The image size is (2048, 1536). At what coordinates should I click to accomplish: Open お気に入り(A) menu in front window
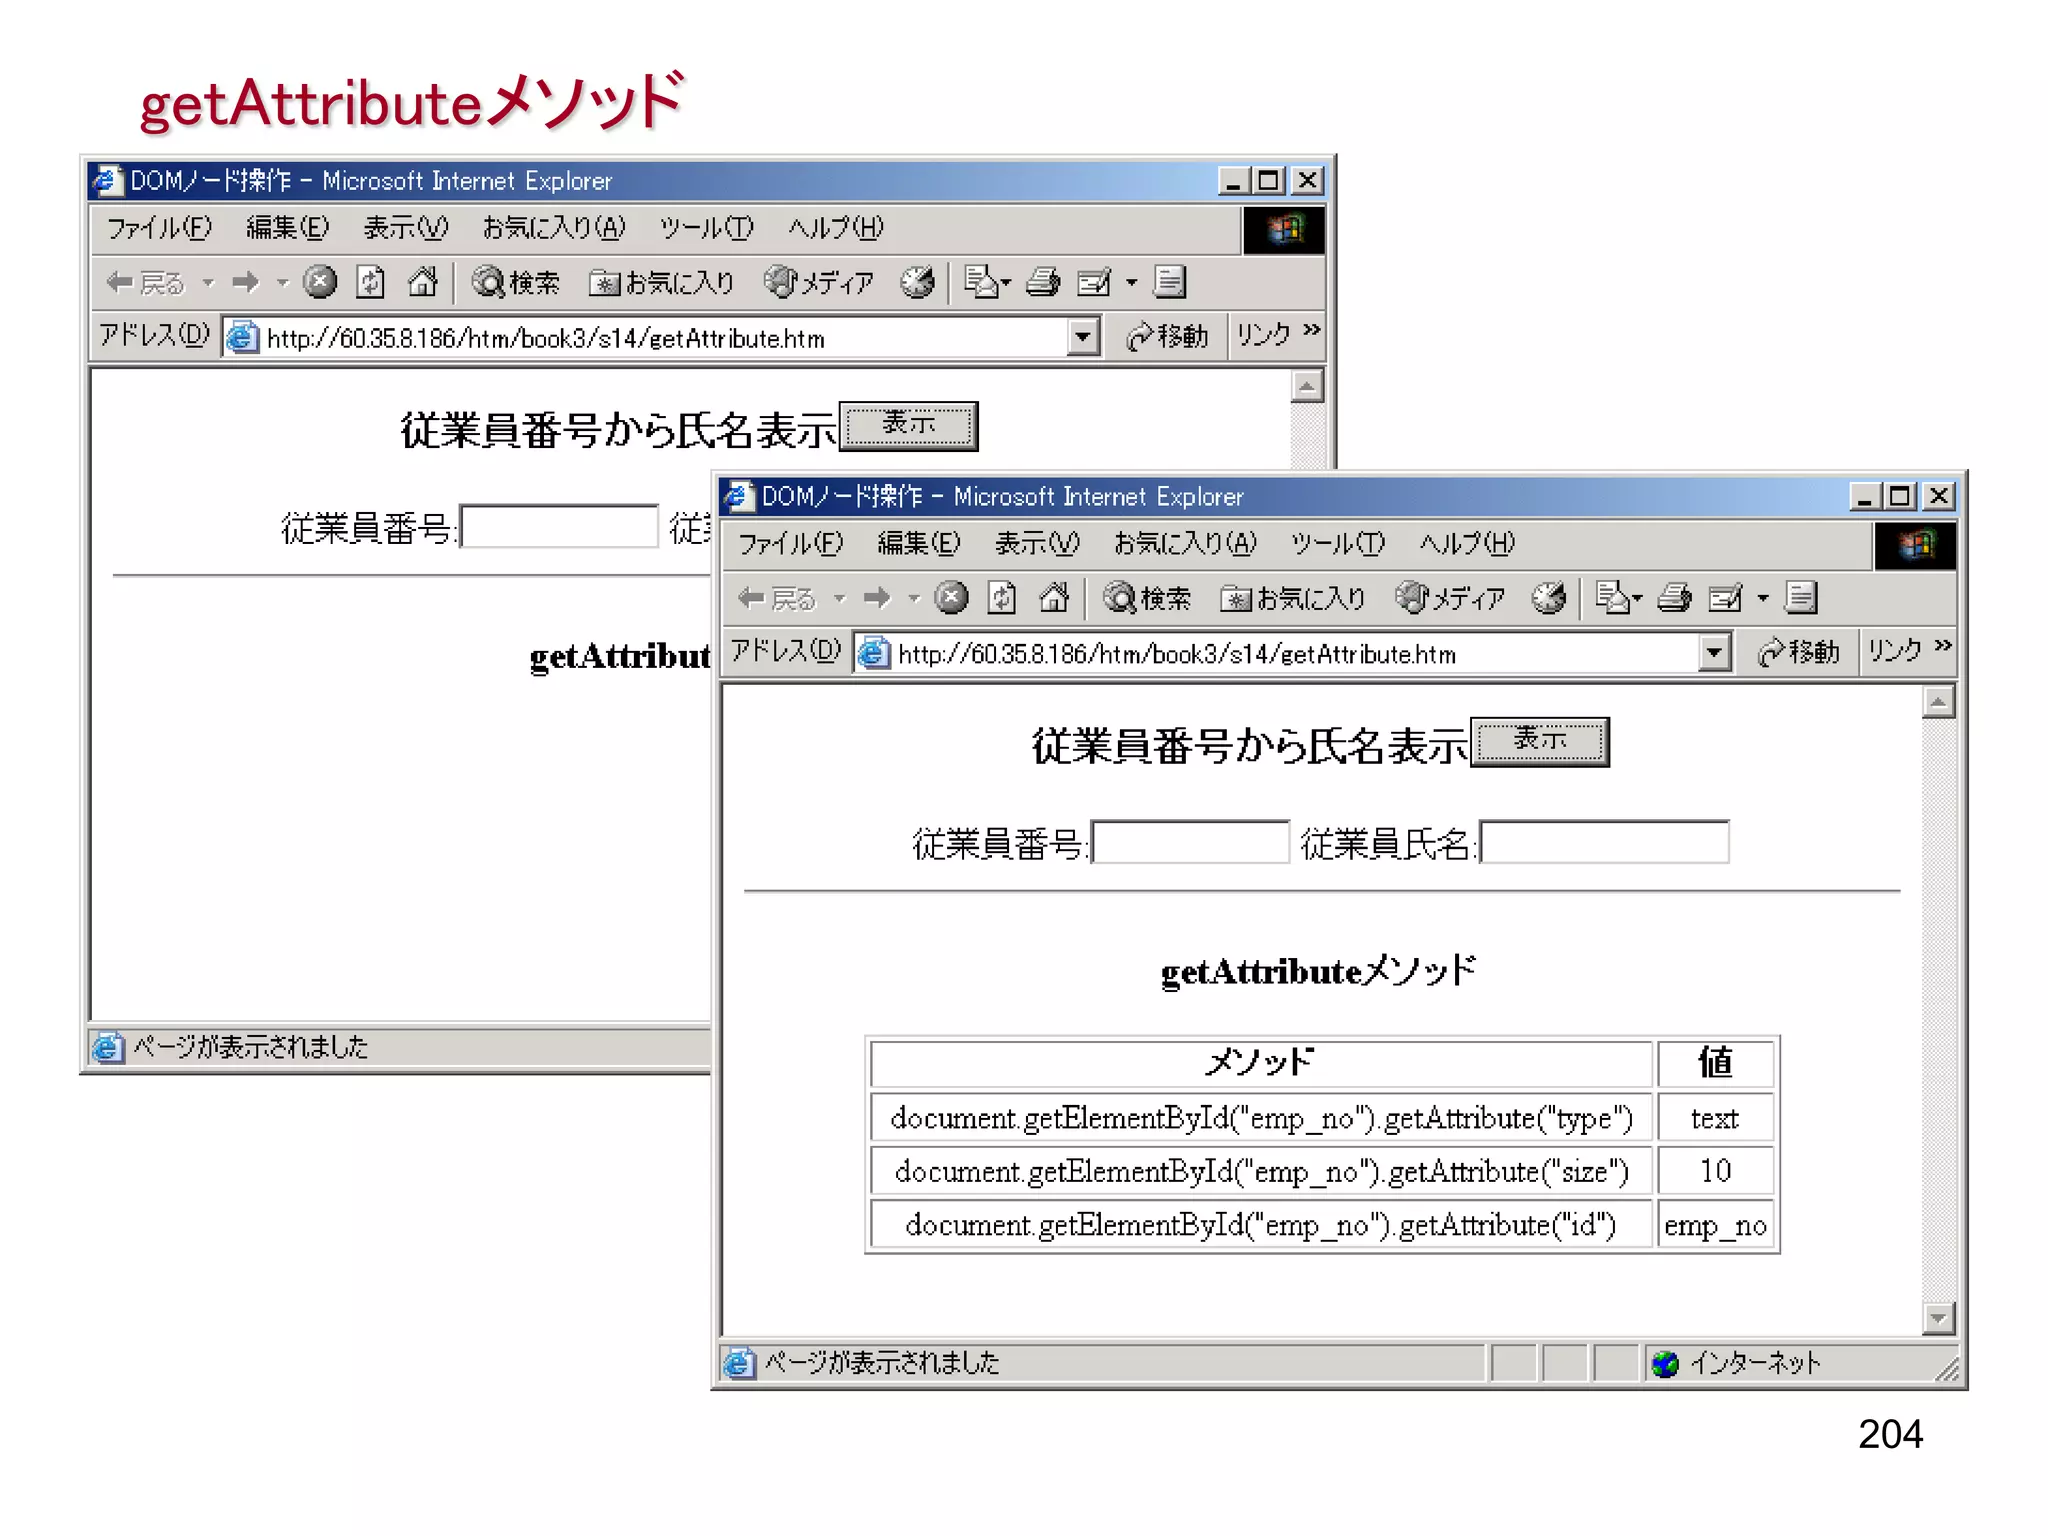[1184, 543]
